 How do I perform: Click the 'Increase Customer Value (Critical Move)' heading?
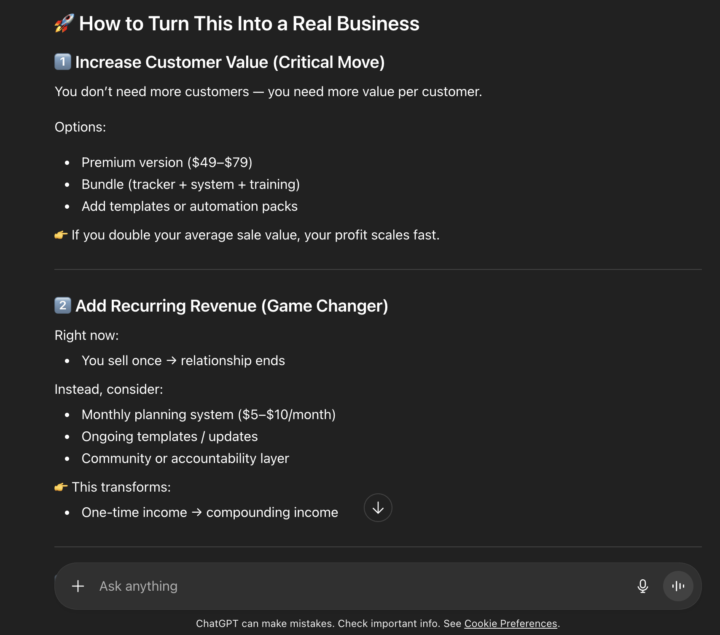coord(230,62)
